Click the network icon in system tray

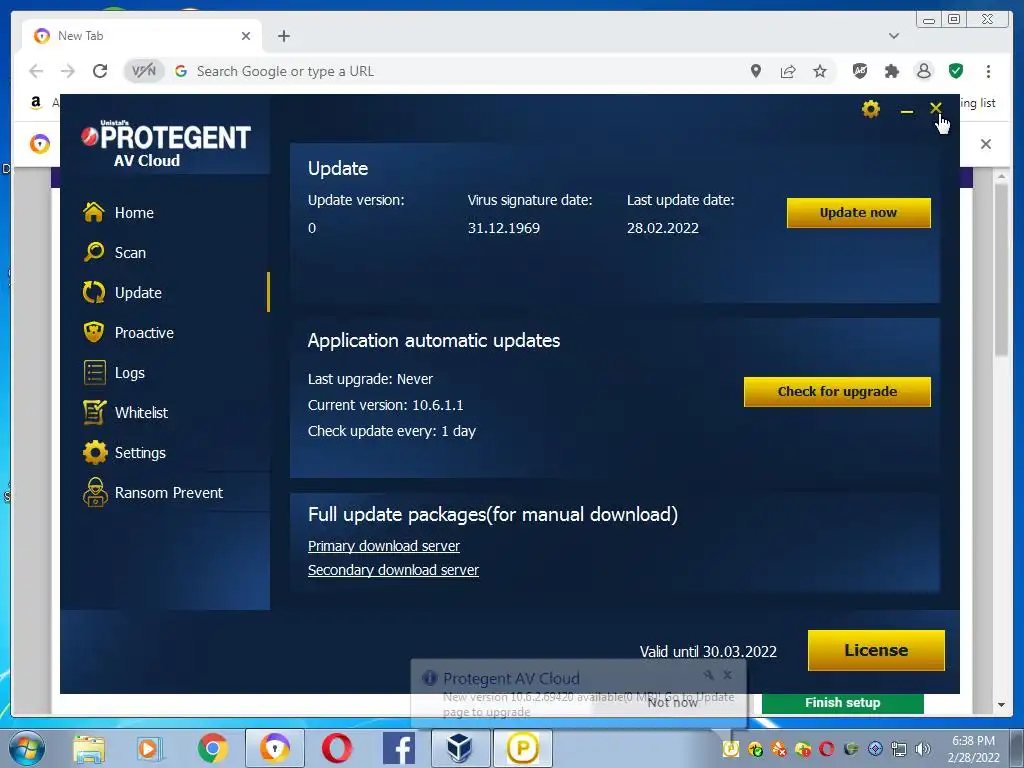click(899, 749)
